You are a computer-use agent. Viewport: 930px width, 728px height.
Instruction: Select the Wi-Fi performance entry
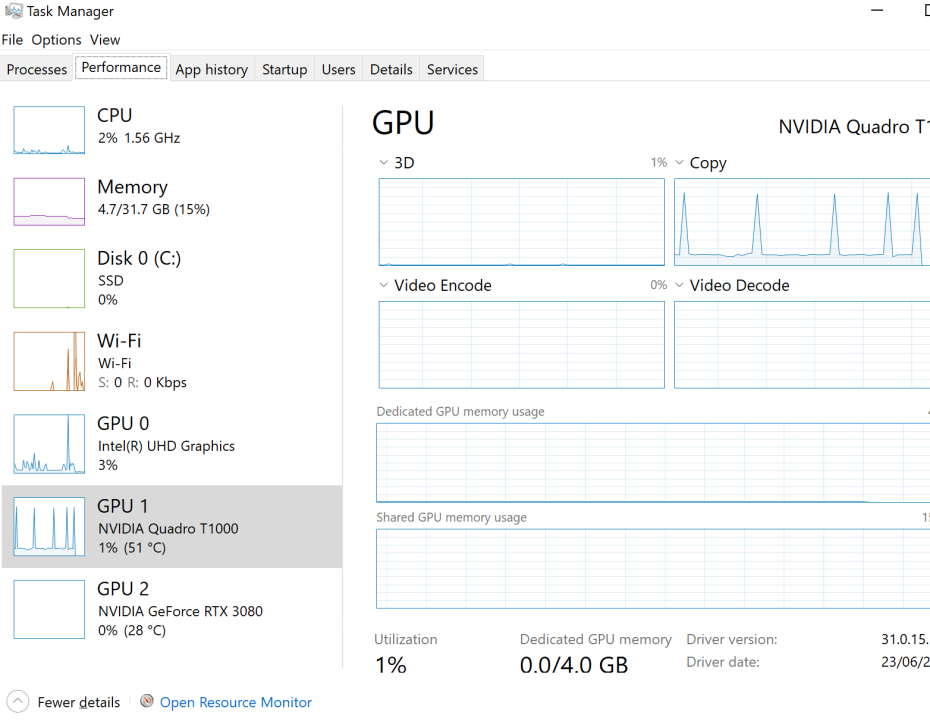[172, 361]
